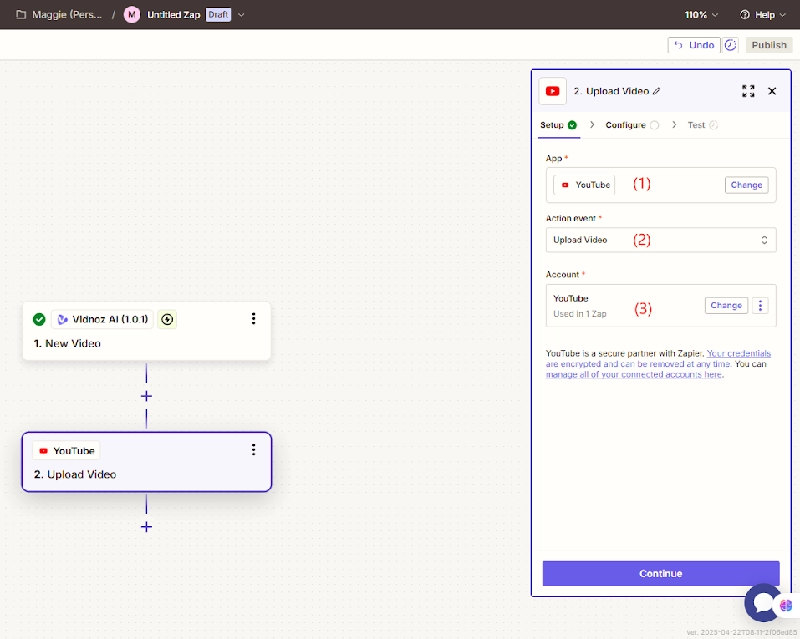Expand the Untitled Zap name dropdown
800x639 pixels.
point(241,15)
